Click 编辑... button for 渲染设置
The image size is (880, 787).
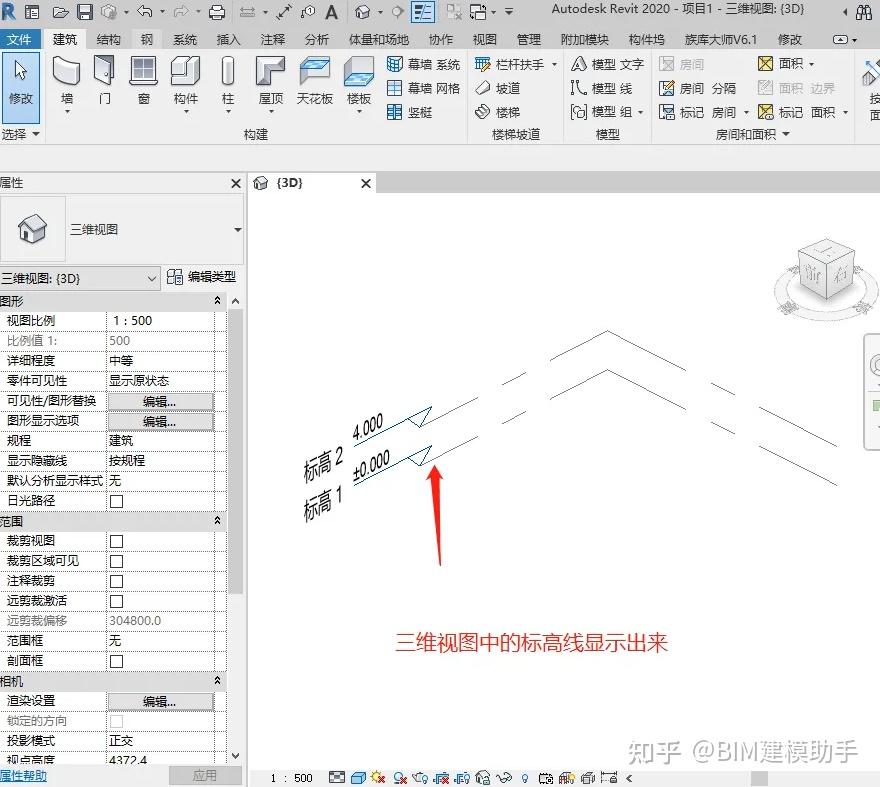pos(160,702)
